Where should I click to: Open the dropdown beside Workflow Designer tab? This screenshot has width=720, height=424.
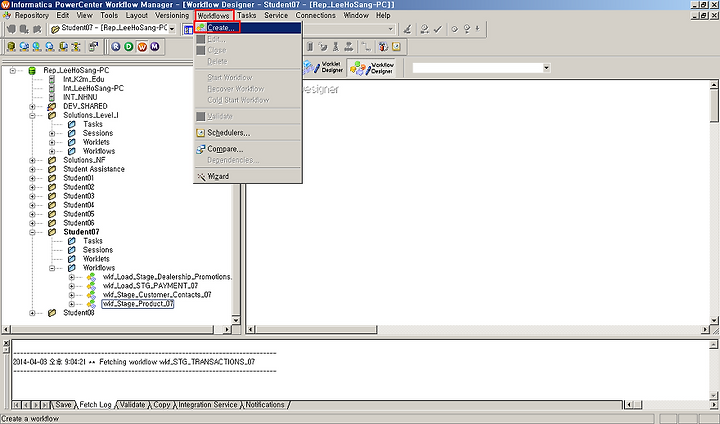(546, 68)
